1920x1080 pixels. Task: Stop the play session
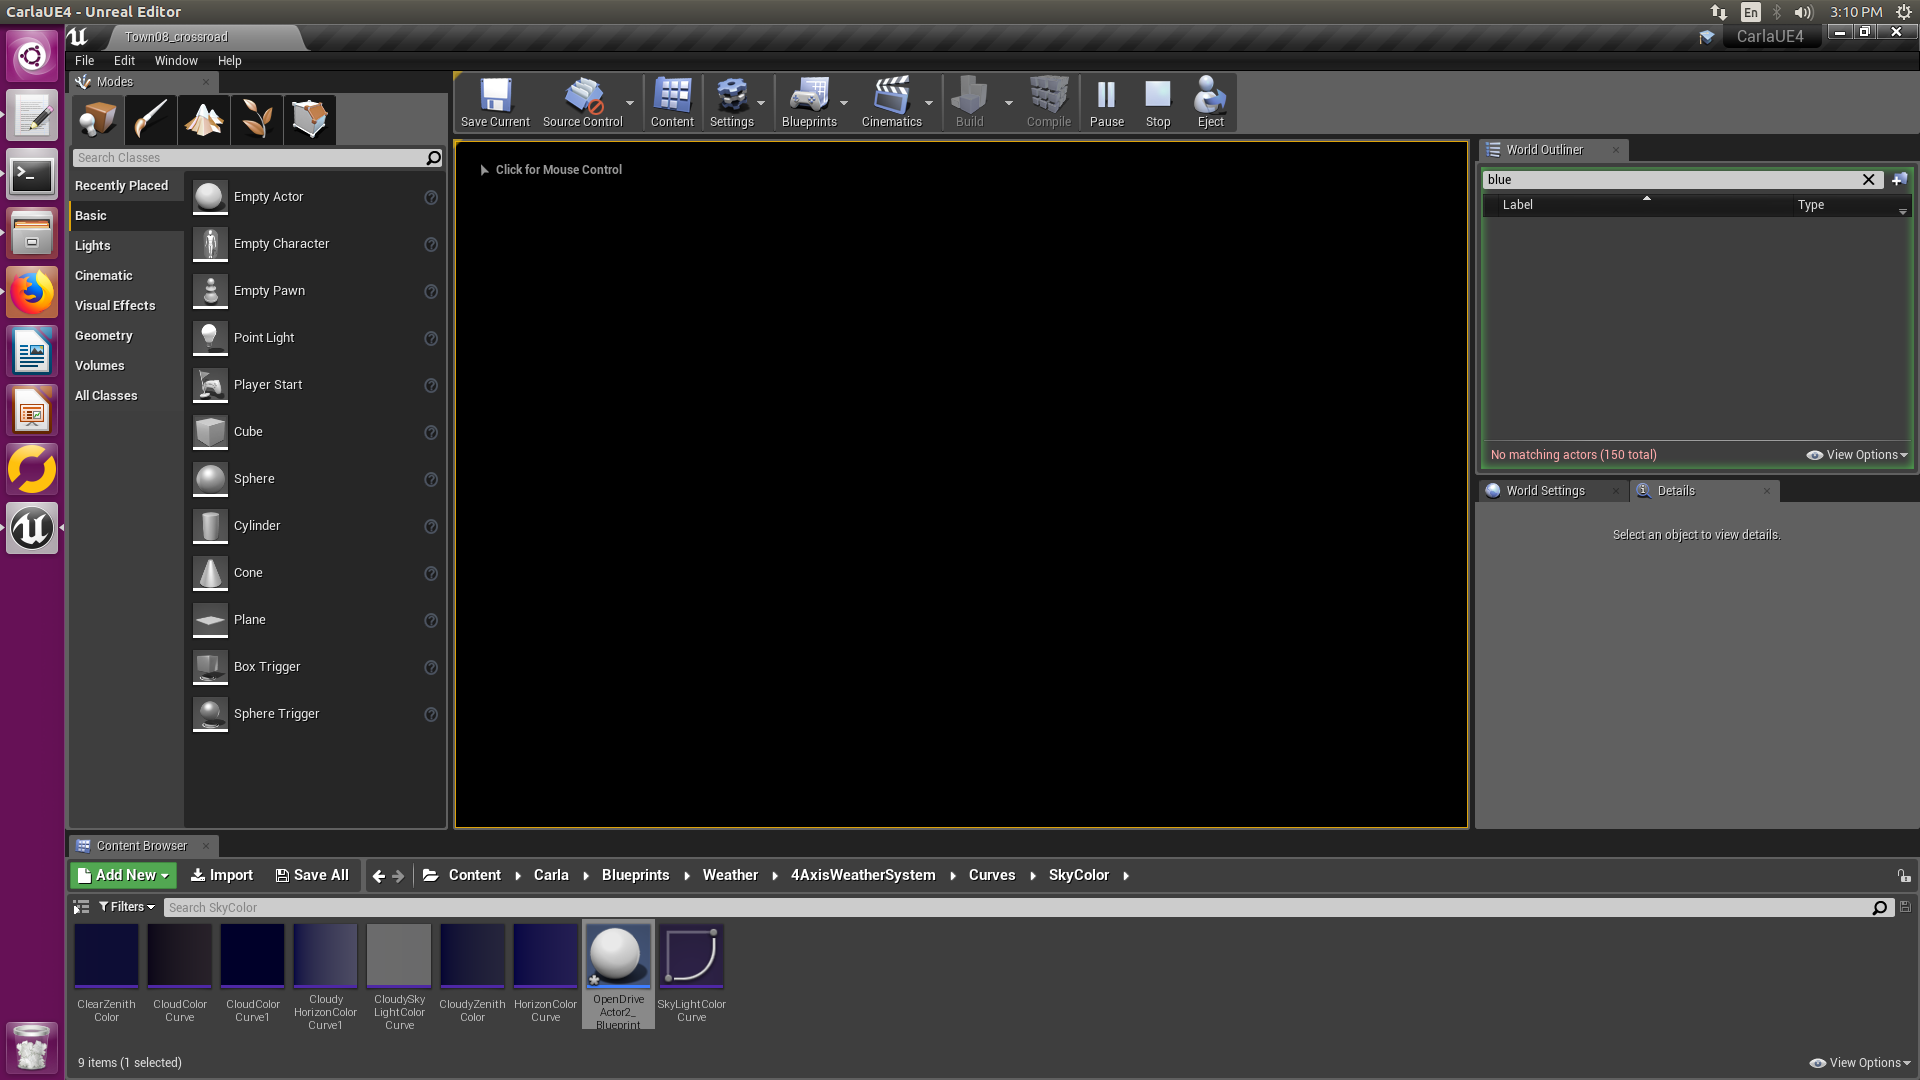pos(1158,102)
